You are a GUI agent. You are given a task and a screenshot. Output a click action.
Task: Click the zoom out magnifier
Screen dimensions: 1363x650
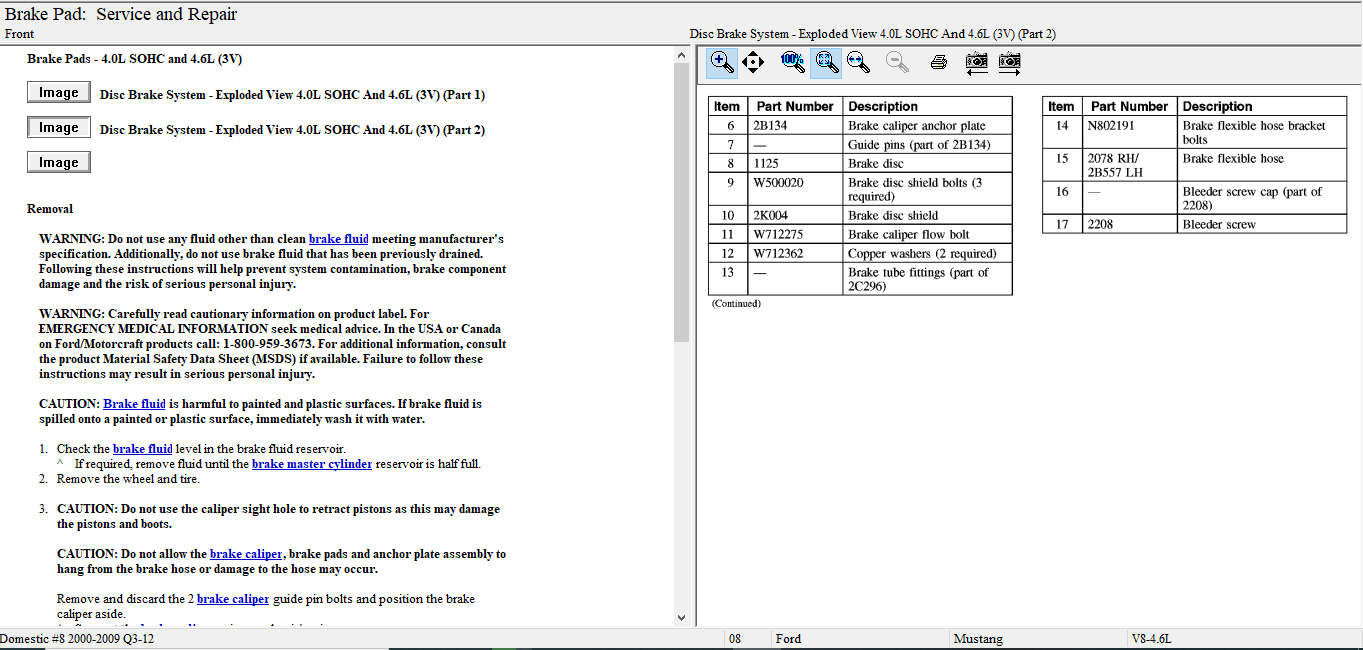click(x=897, y=63)
